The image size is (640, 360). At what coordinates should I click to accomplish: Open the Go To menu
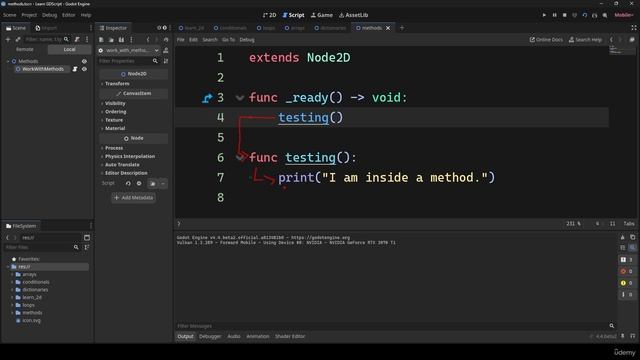pyautogui.click(x=228, y=40)
